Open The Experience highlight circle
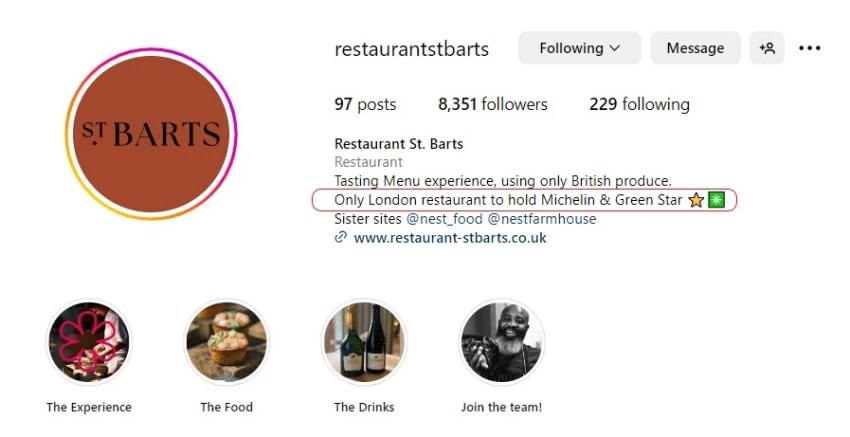 89,342
